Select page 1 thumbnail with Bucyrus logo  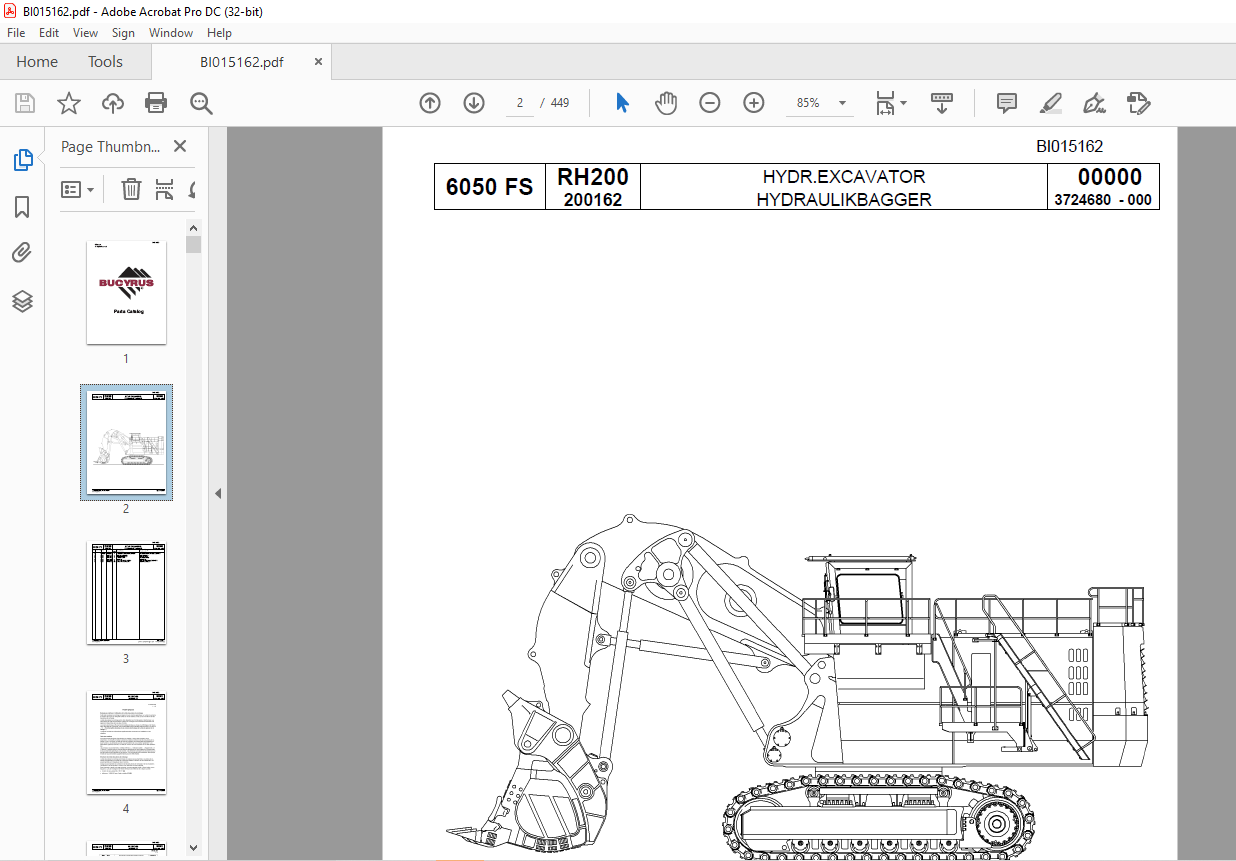pos(126,292)
